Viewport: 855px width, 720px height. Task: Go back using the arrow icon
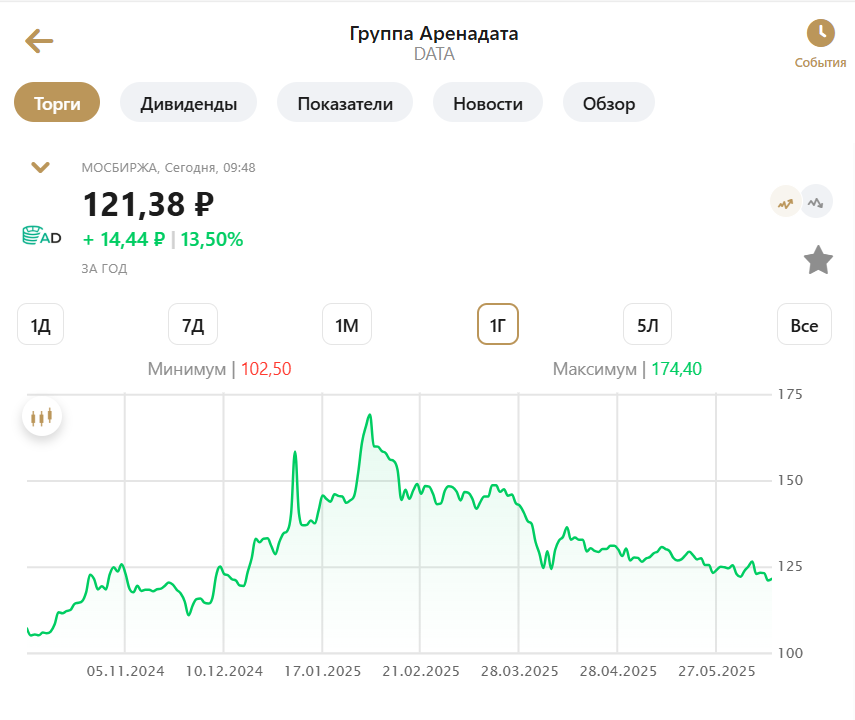click(39, 41)
